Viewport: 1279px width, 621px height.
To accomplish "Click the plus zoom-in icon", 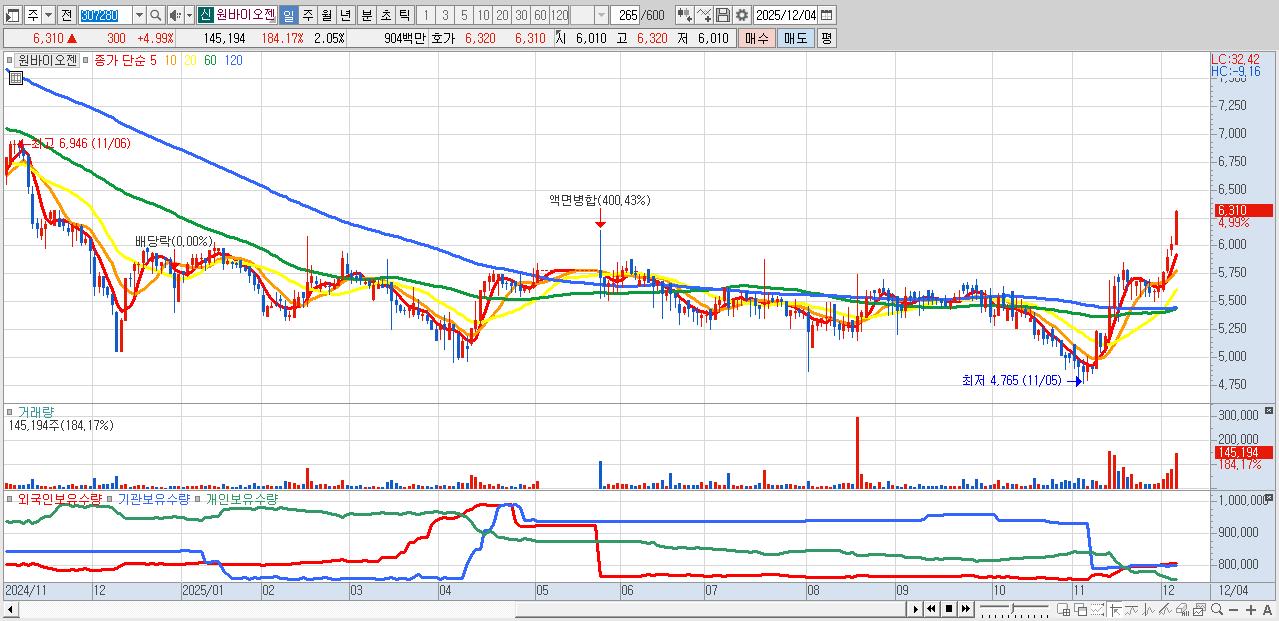I will pos(1252,609).
